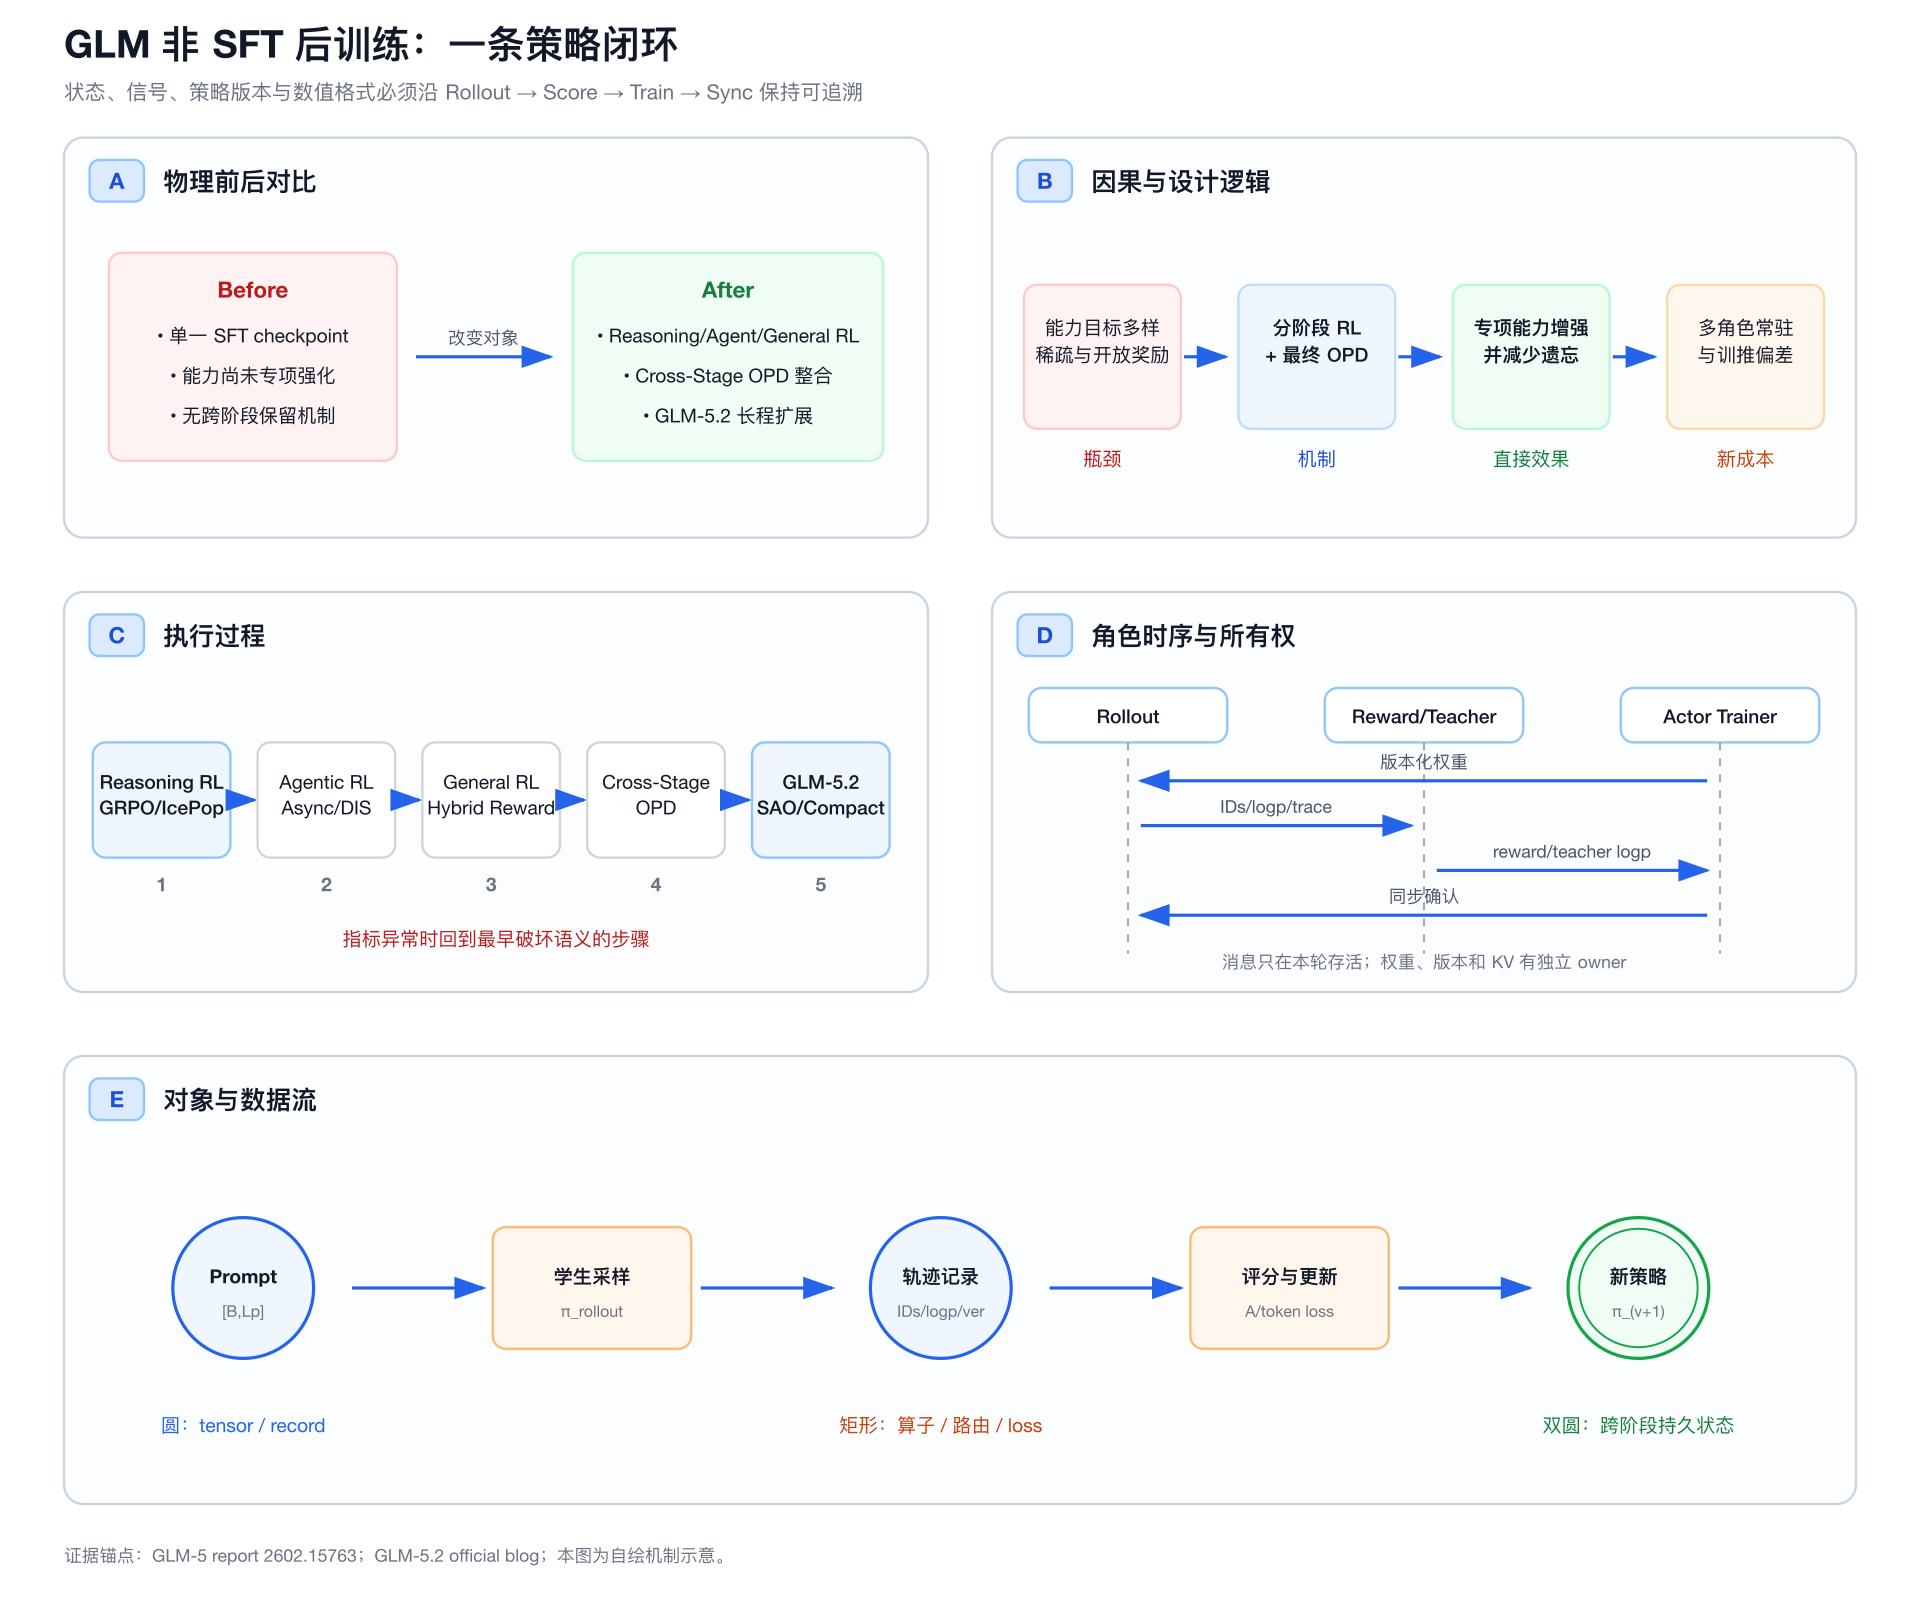
Task: Select the 新策略 double-circle node
Action: pyautogui.click(x=1638, y=1288)
